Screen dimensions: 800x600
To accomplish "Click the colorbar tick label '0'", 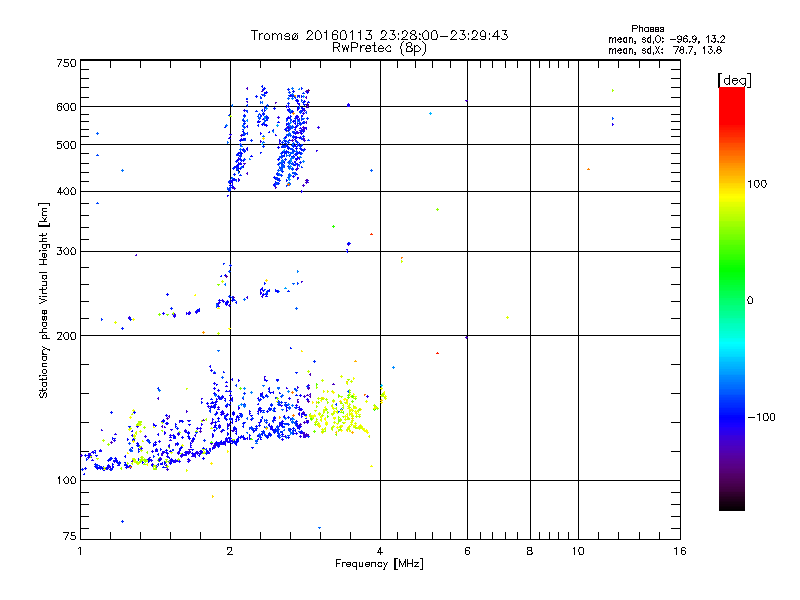I will point(750,300).
